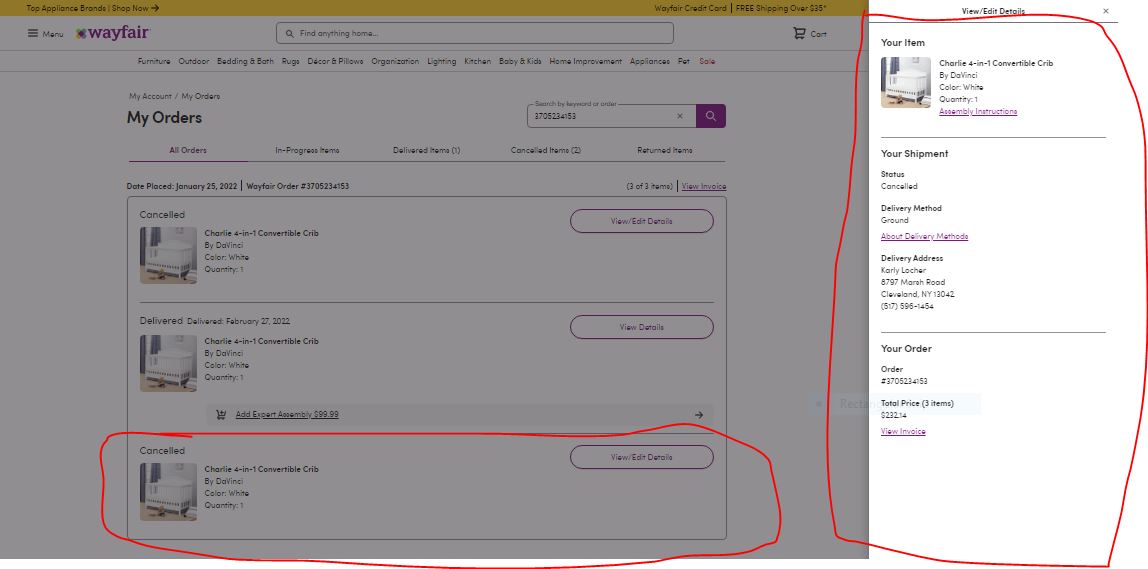The width and height of the screenshot is (1148, 569).
Task: Open Décor & Pillows category
Action: (335, 62)
